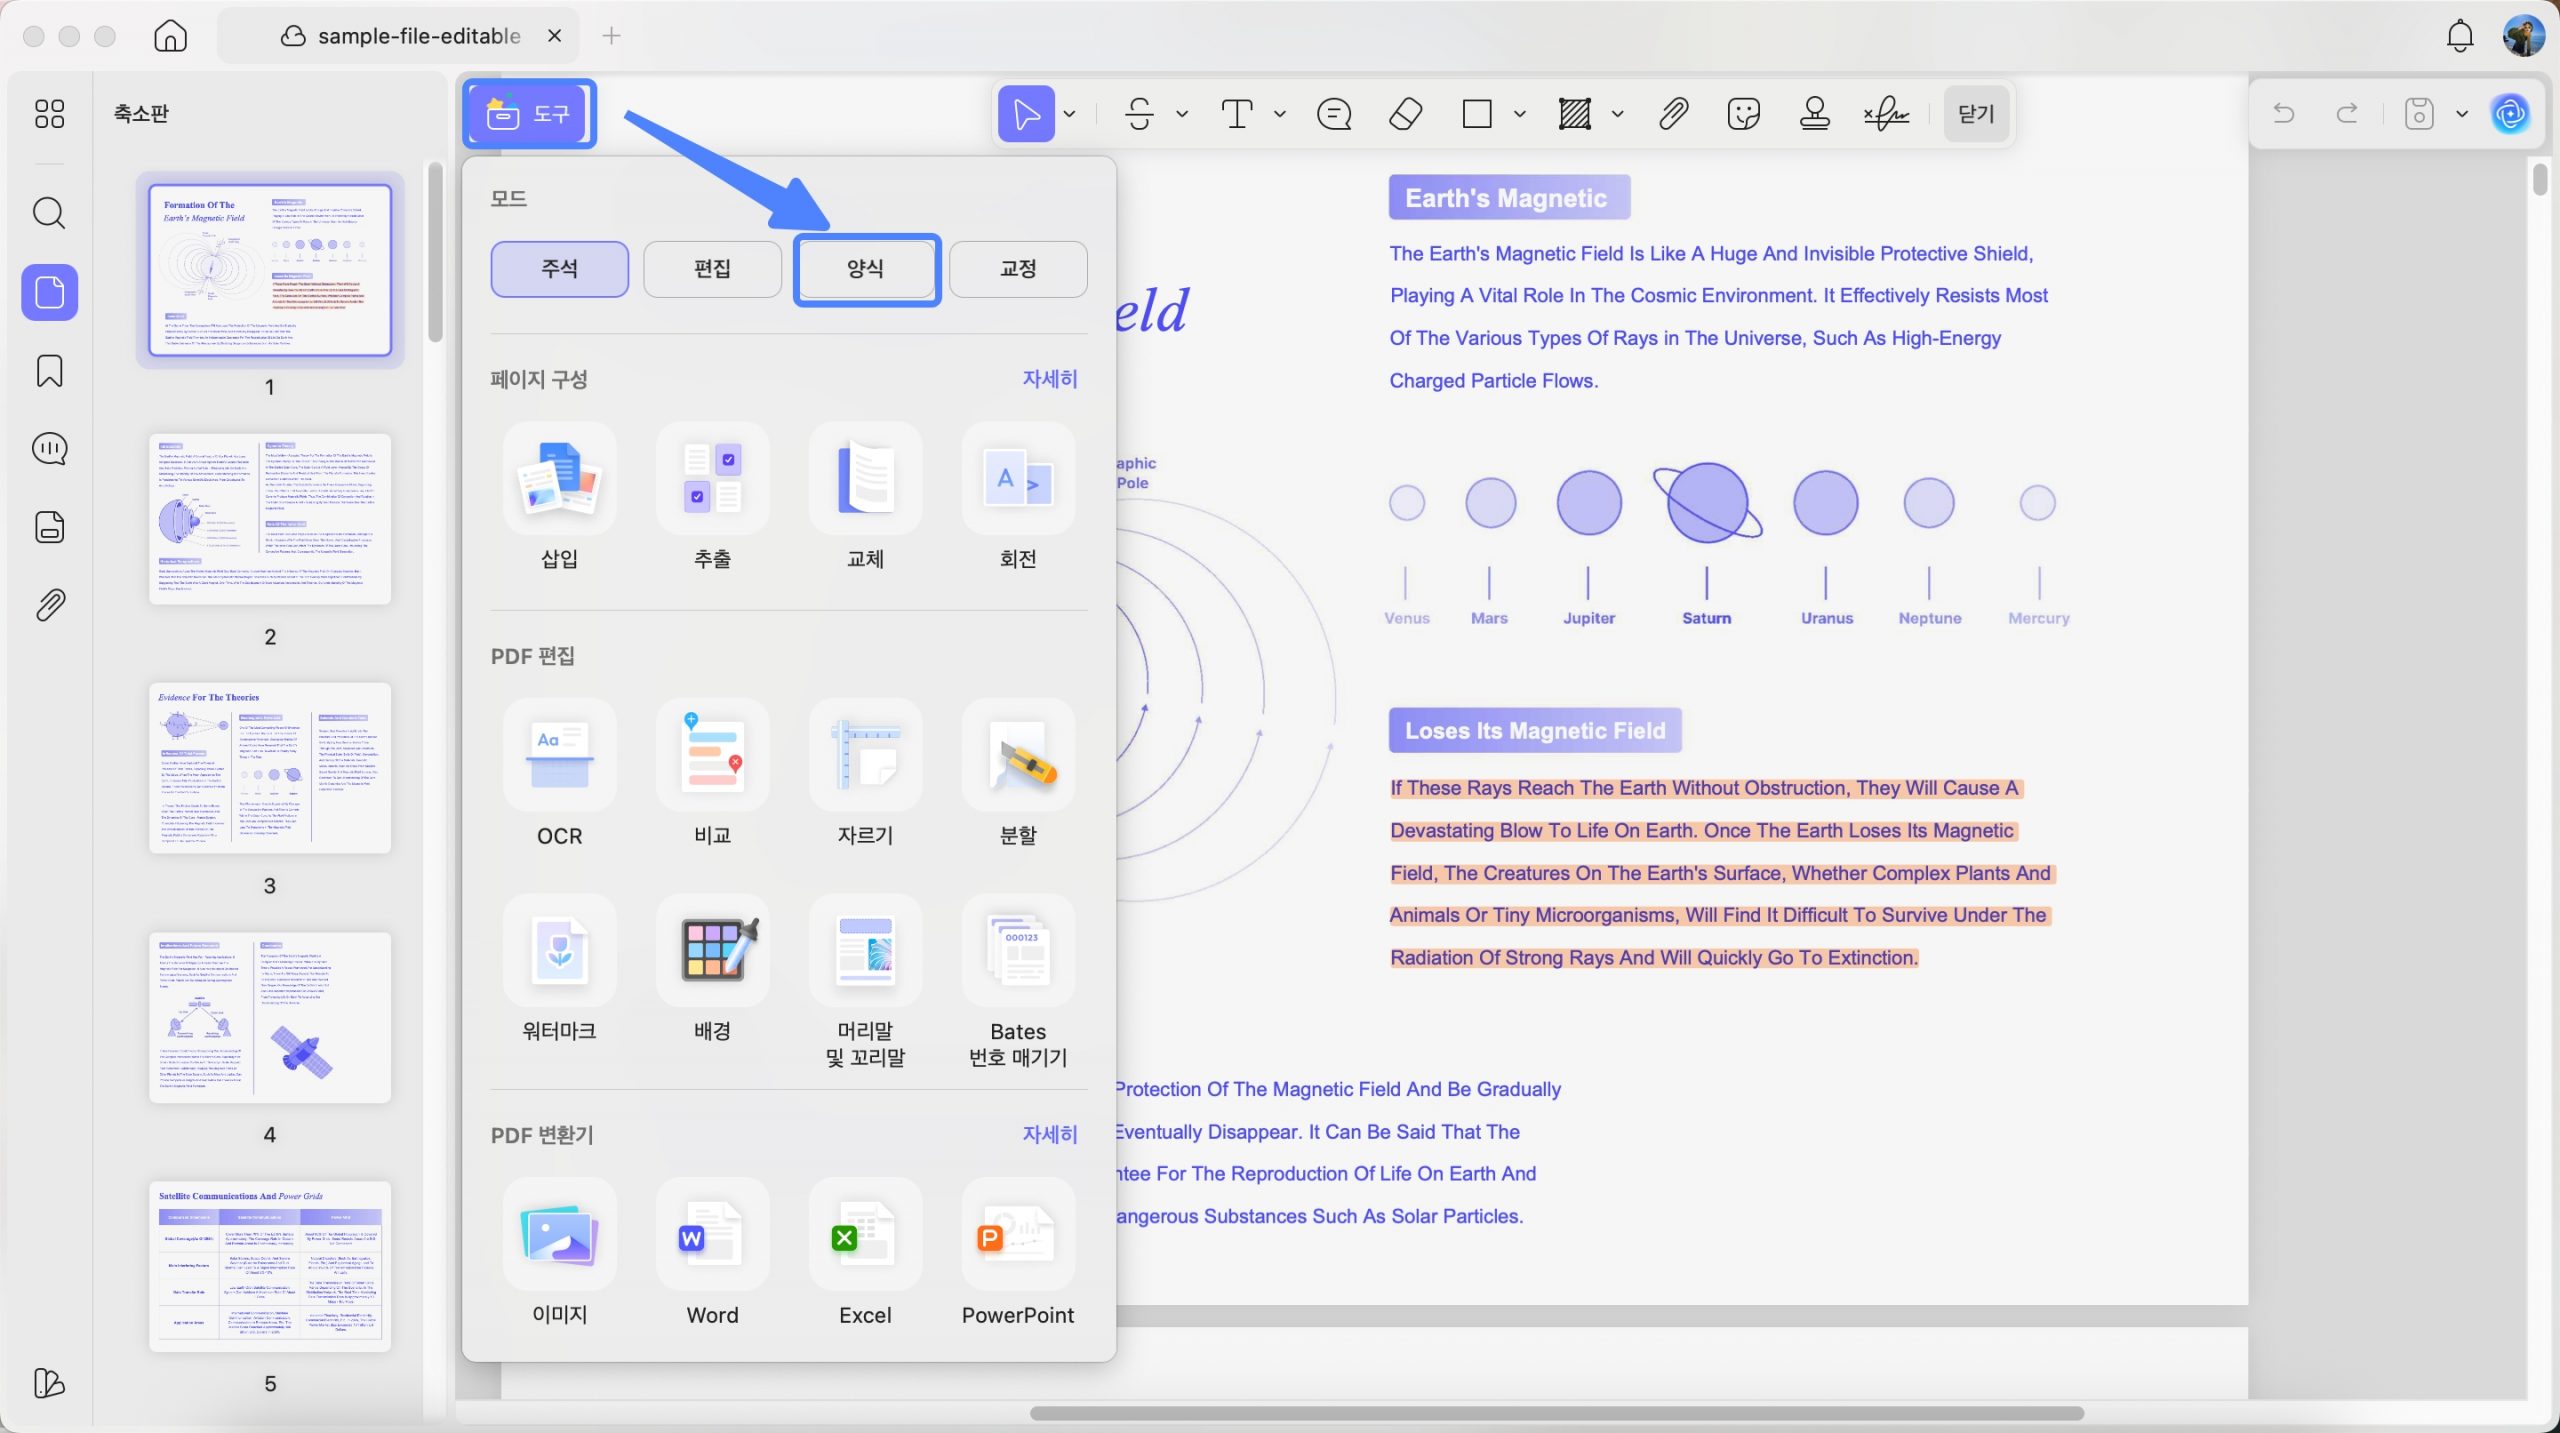Screen dimensions: 2560x1433
Task: Convert PDF to PowerPoint
Action: click(x=1018, y=1254)
